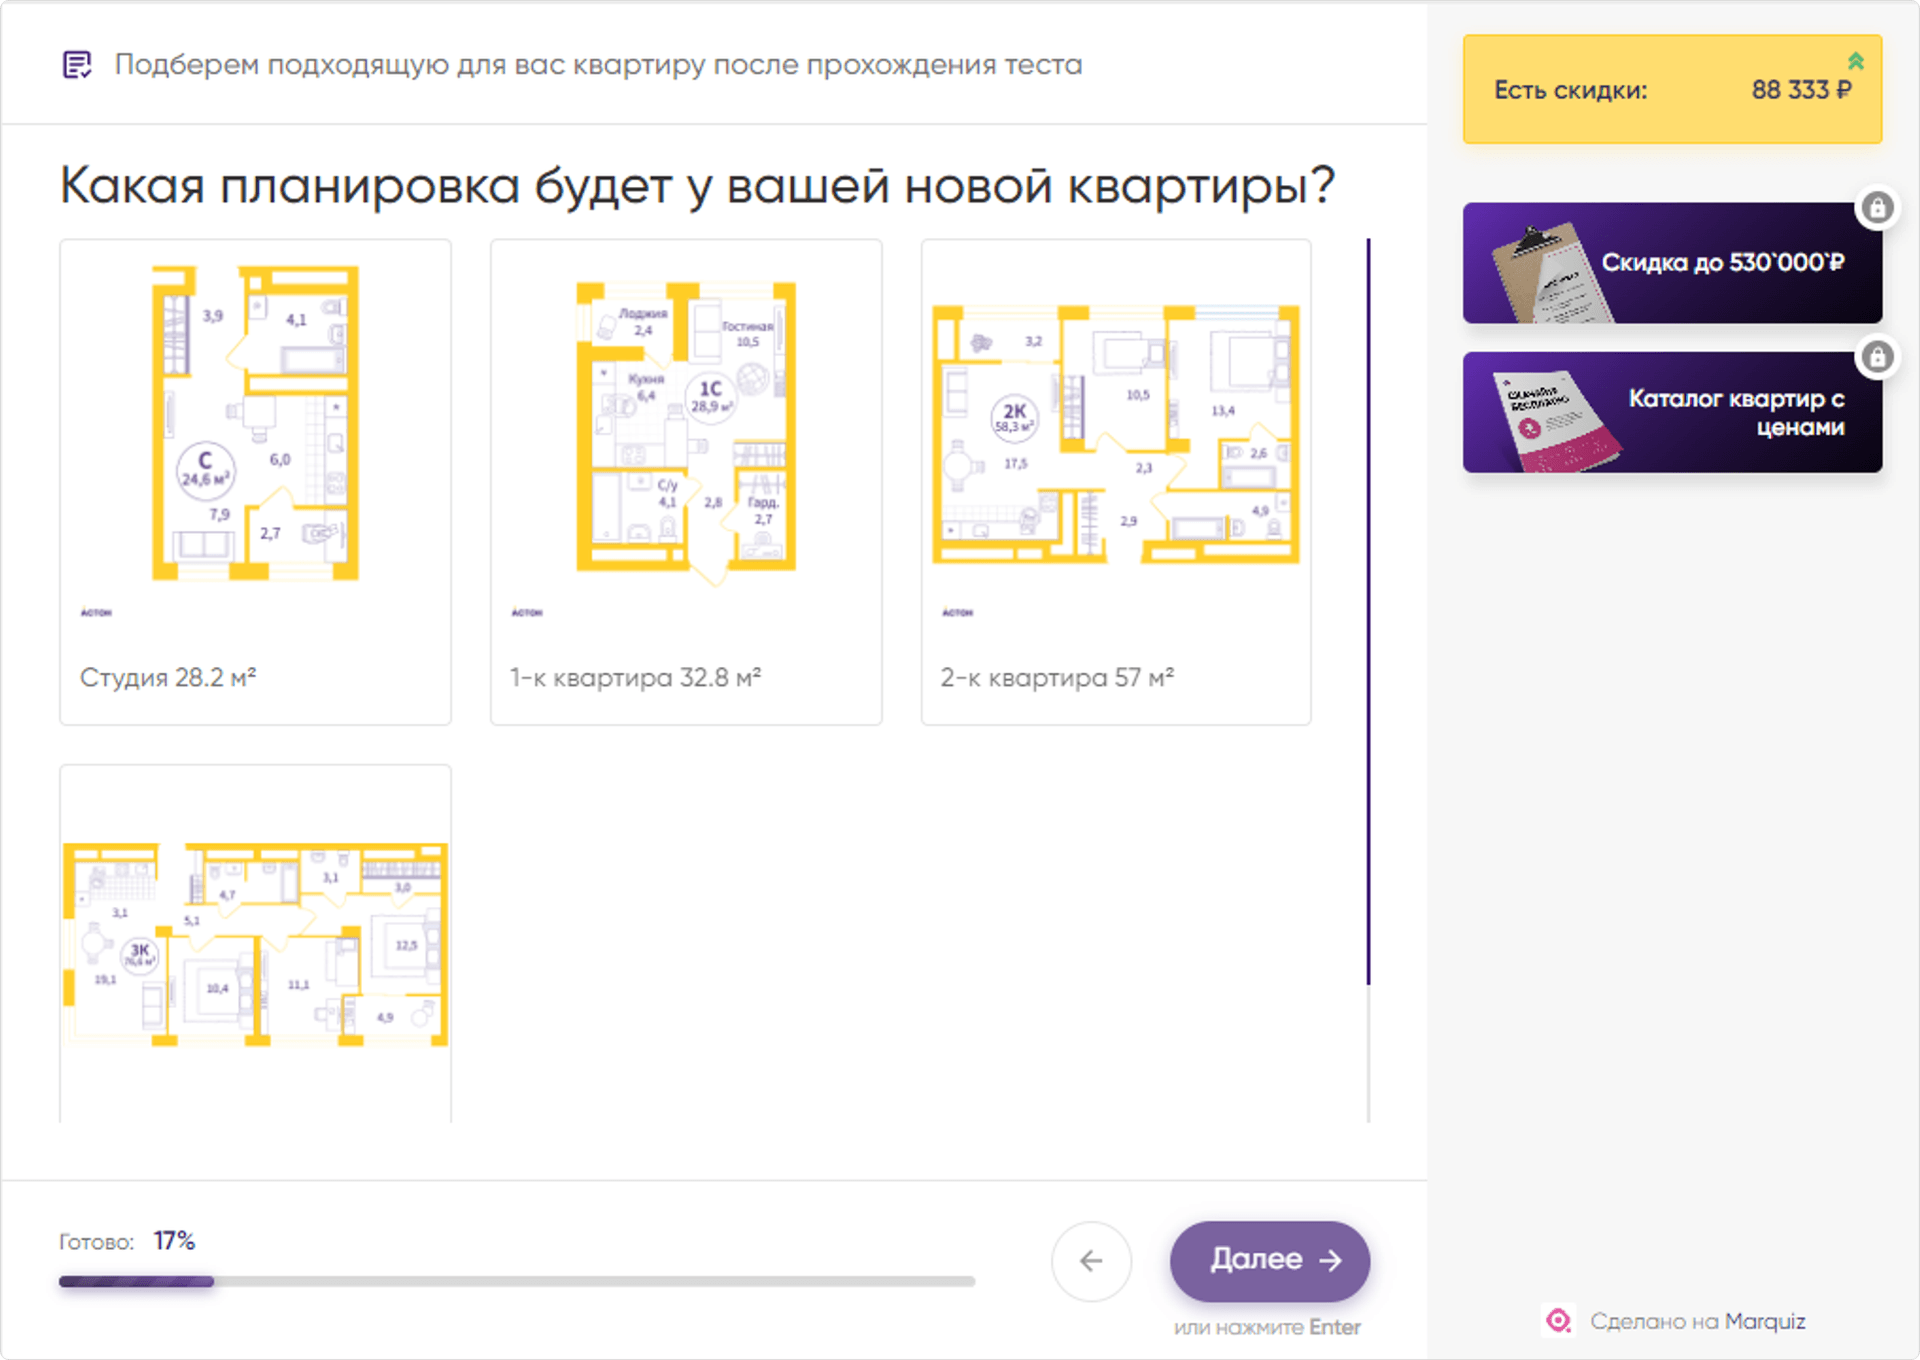Screen dimensions: 1920x1360
Task: Pick the 2-к квартира 57 м² option
Action: [1056, 678]
